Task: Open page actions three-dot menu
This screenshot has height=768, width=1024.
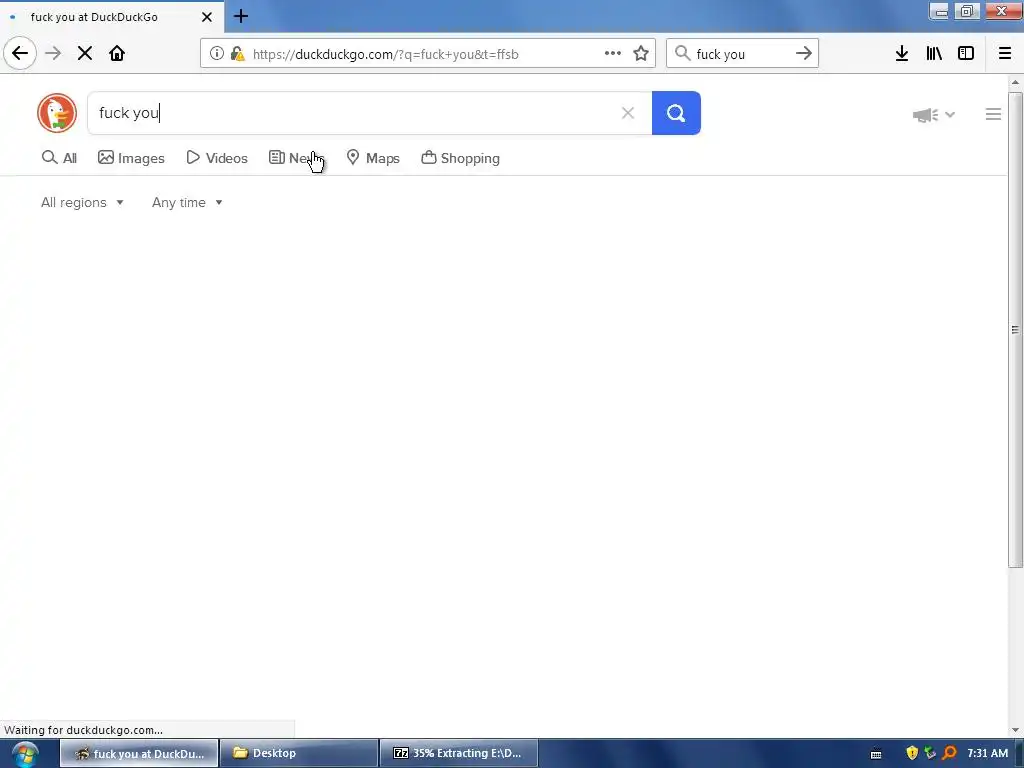Action: point(613,54)
